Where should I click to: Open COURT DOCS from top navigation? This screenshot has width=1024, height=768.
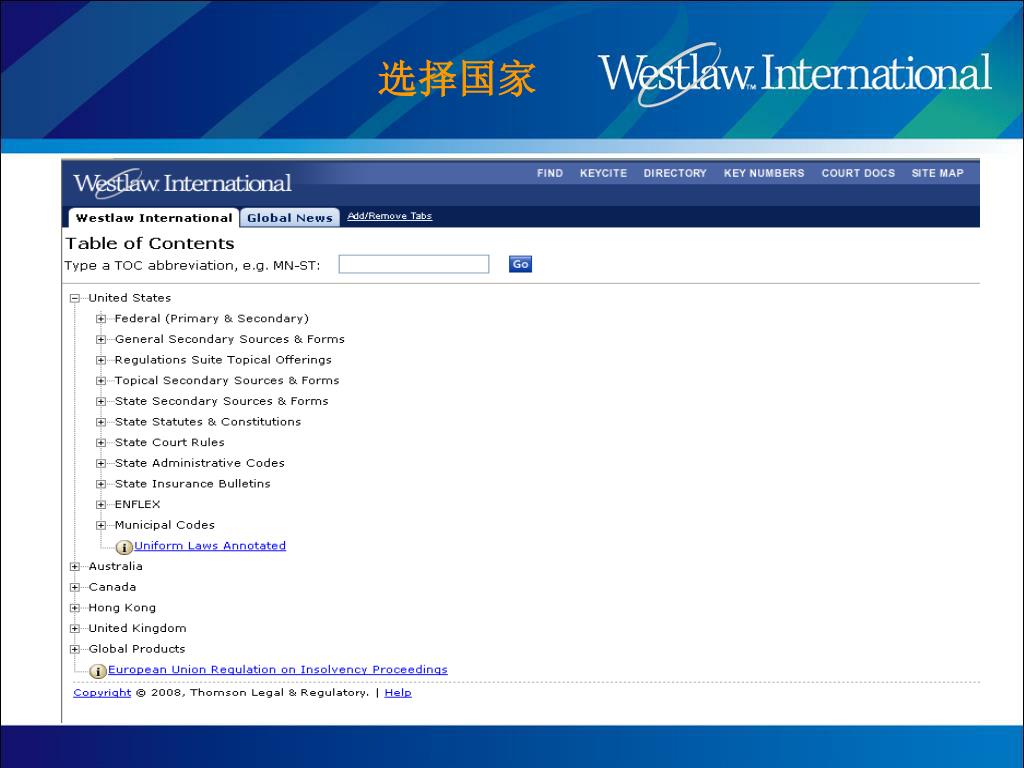point(858,173)
